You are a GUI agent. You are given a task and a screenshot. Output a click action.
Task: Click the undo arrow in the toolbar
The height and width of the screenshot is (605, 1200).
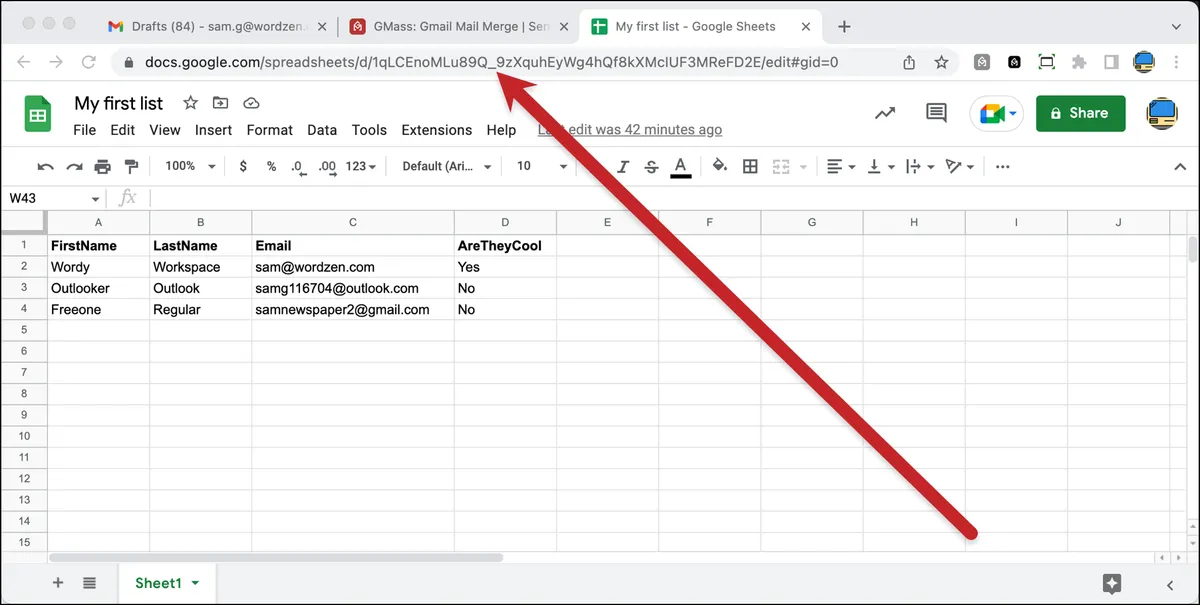point(45,167)
